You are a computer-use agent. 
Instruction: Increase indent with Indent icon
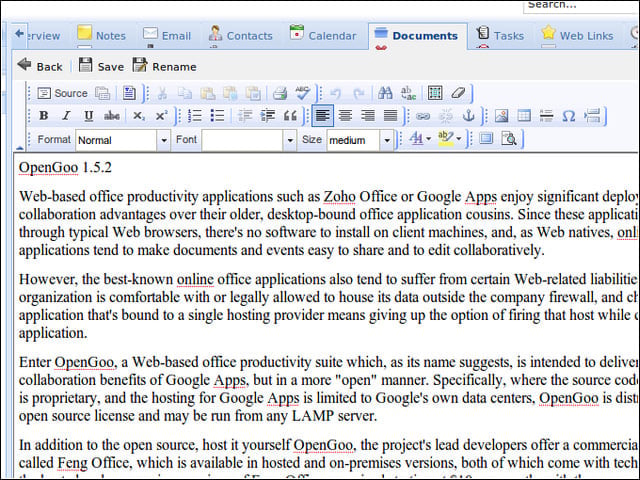coord(267,116)
